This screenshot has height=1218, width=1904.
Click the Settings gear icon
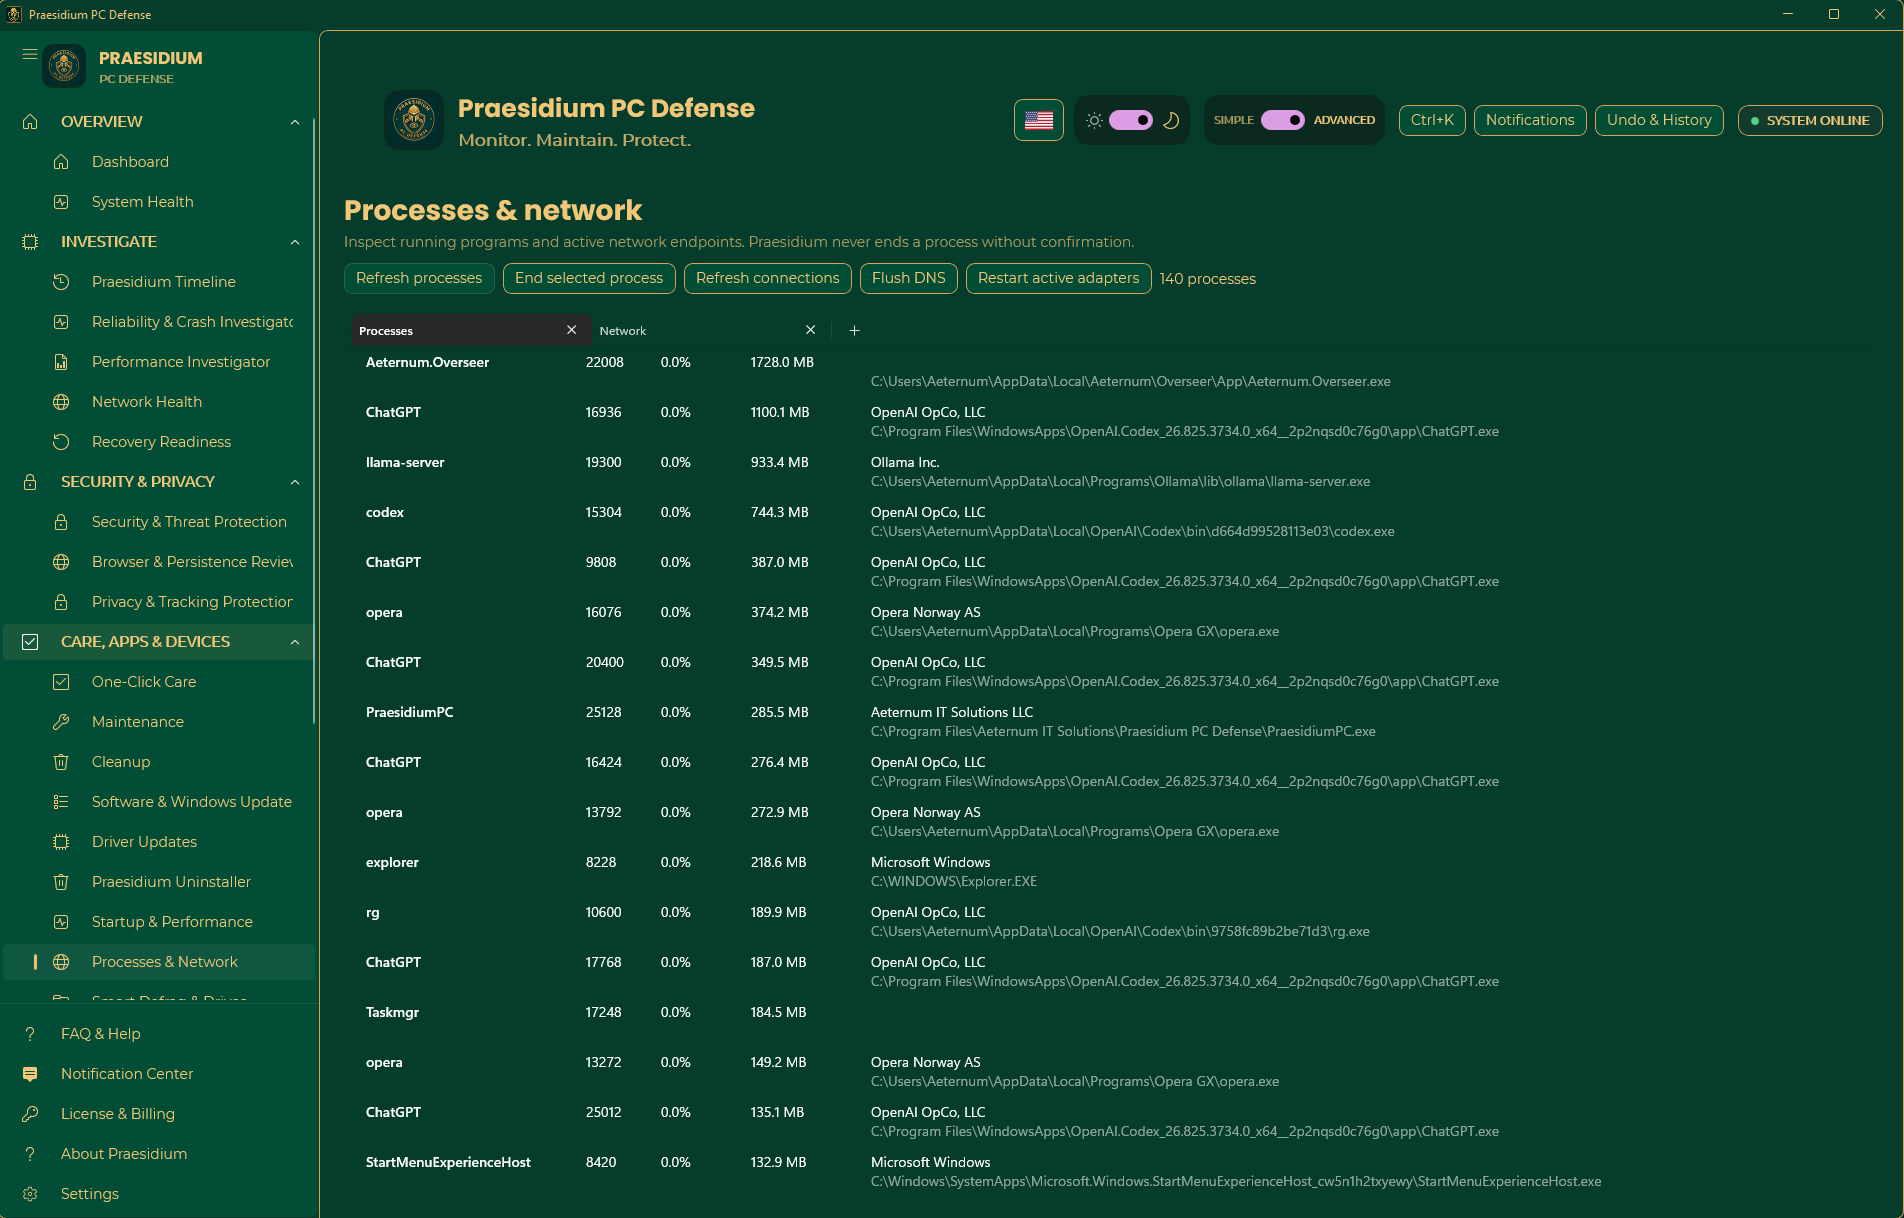(30, 1193)
